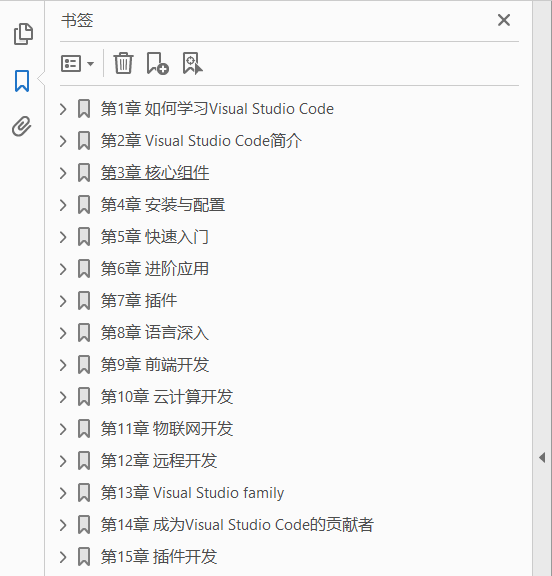Jump to 第5章 快速入门
Screen dimensions: 552x576
(155, 237)
